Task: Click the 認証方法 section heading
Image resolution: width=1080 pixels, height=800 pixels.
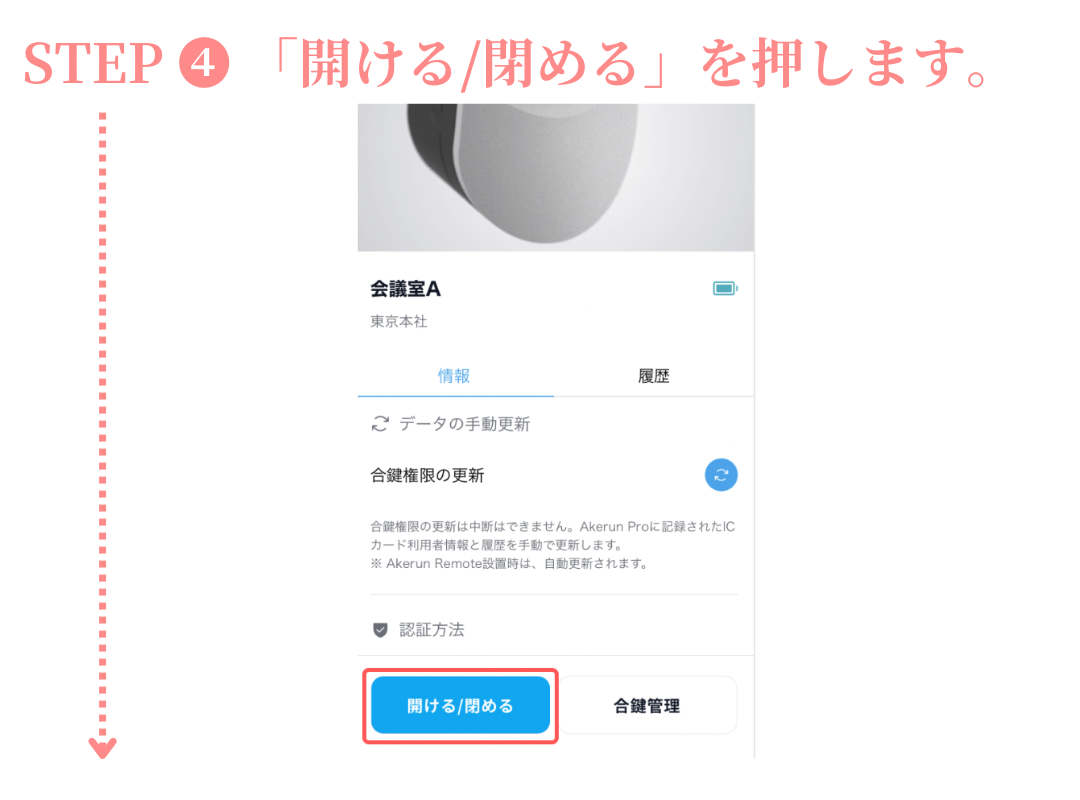Action: click(x=432, y=630)
